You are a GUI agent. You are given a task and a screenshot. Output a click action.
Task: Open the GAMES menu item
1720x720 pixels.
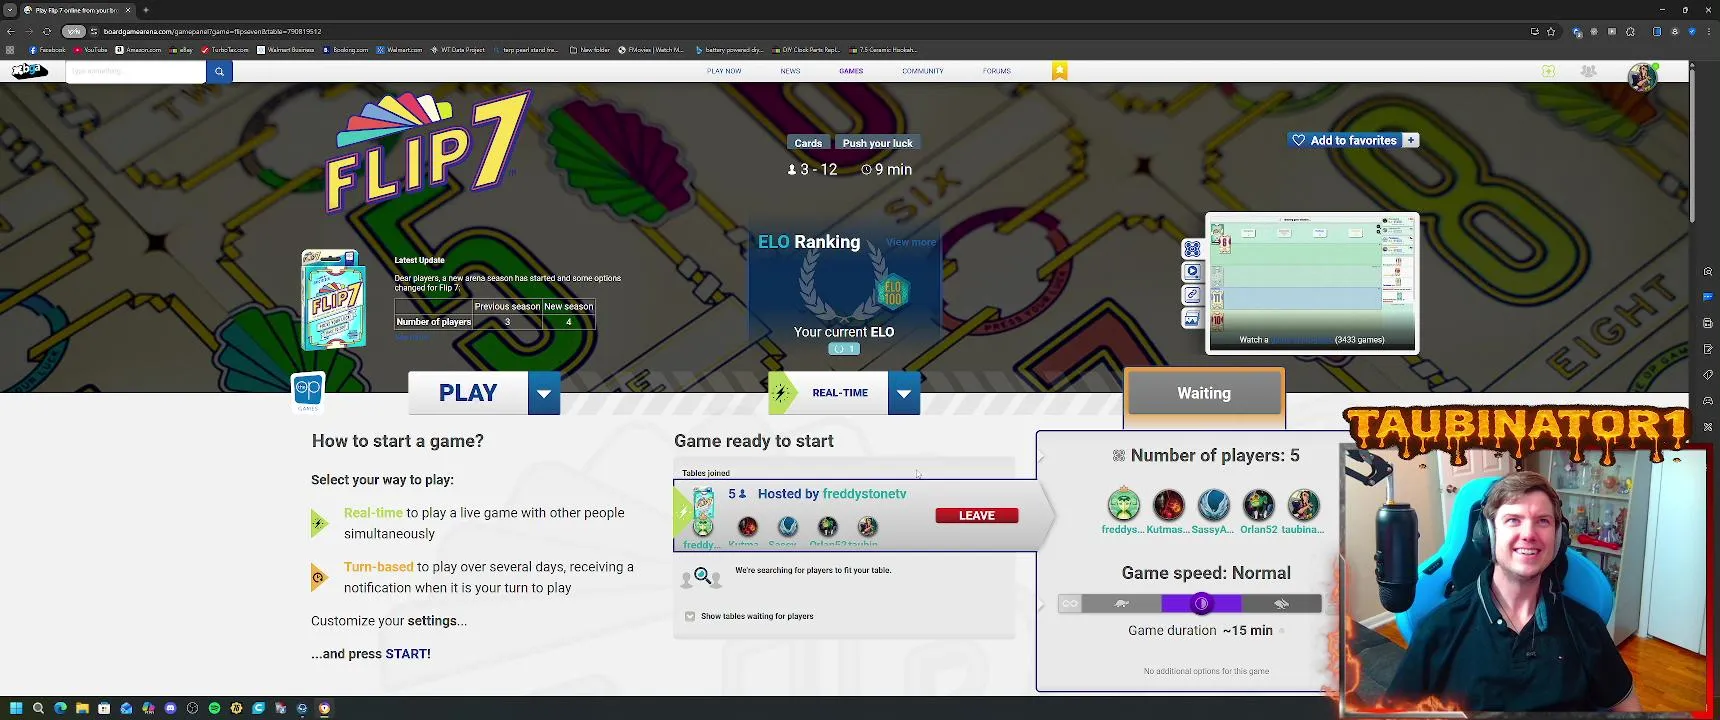click(x=851, y=71)
